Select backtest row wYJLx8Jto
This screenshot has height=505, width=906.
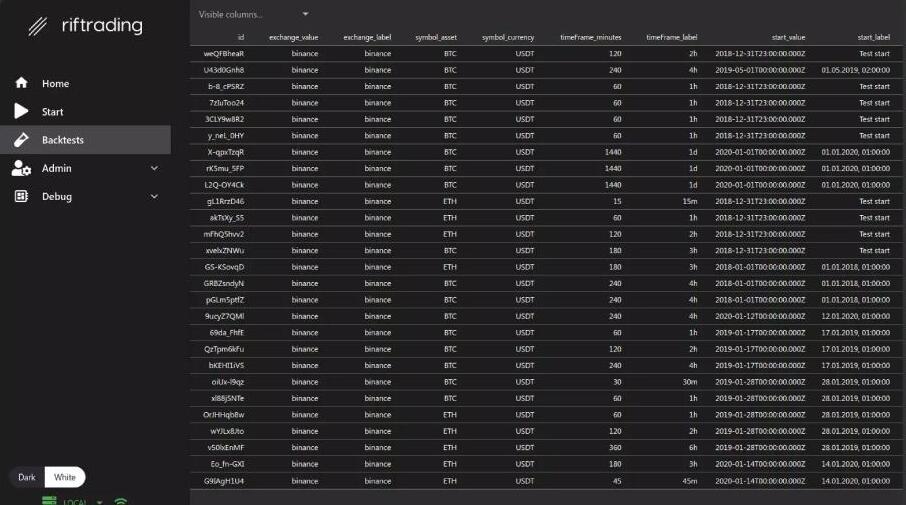point(546,431)
